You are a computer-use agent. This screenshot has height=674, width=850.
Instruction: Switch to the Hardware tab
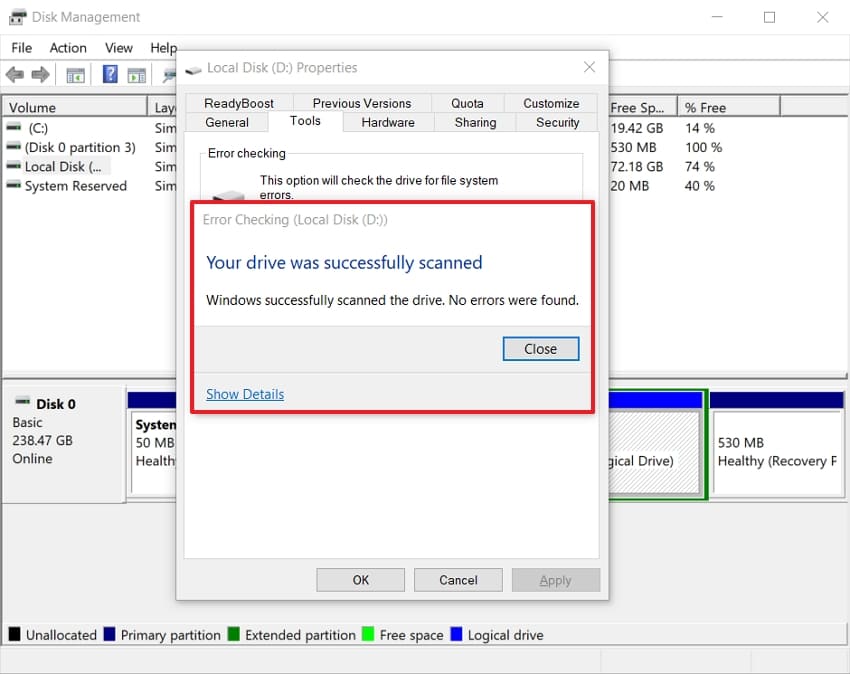387,122
